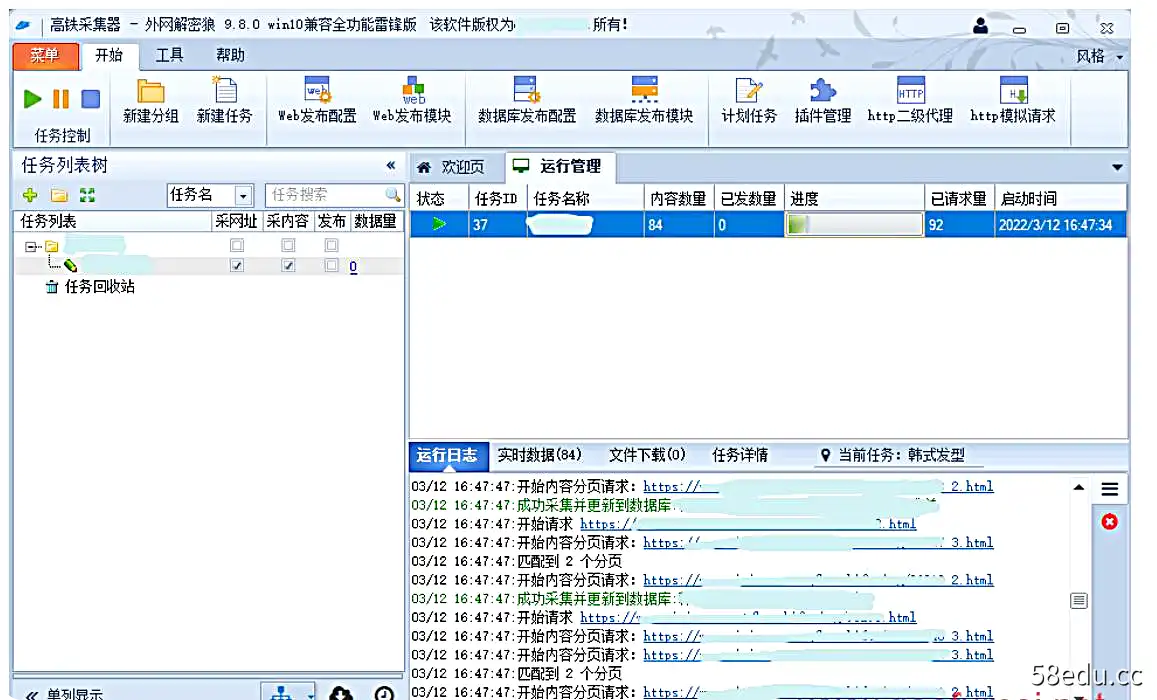Toggle 采内容 checkbox for the group row

289,245
